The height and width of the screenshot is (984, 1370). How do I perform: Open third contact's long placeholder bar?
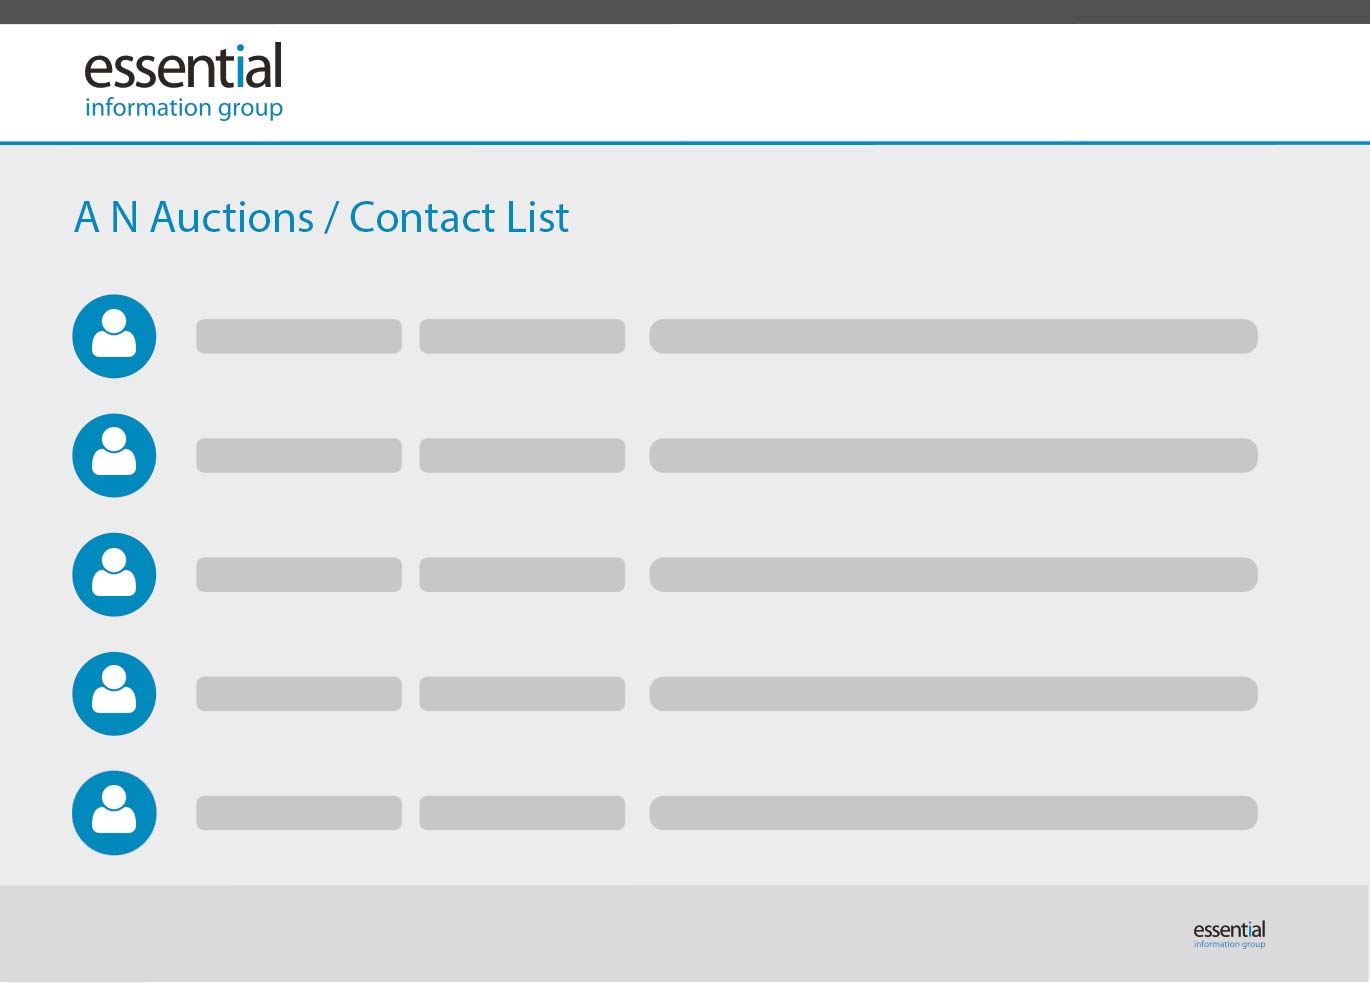tap(953, 574)
